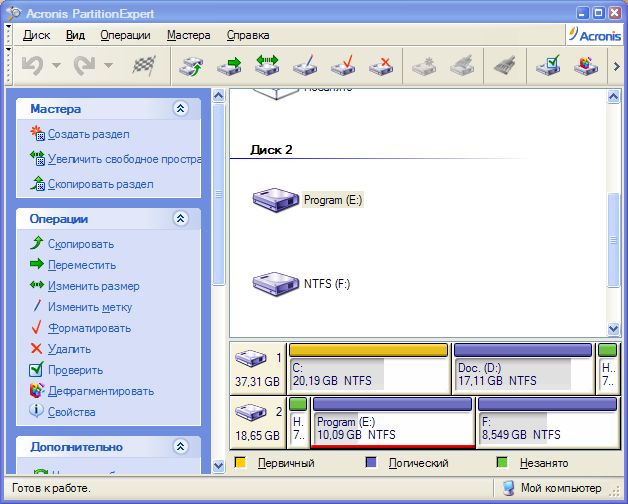Click the green Незанято legend swatch

tap(502, 462)
